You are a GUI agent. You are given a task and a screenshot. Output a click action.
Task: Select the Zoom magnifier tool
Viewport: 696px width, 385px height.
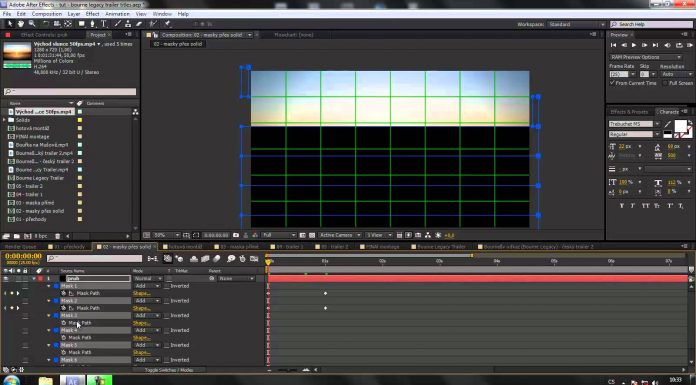tap(32, 24)
